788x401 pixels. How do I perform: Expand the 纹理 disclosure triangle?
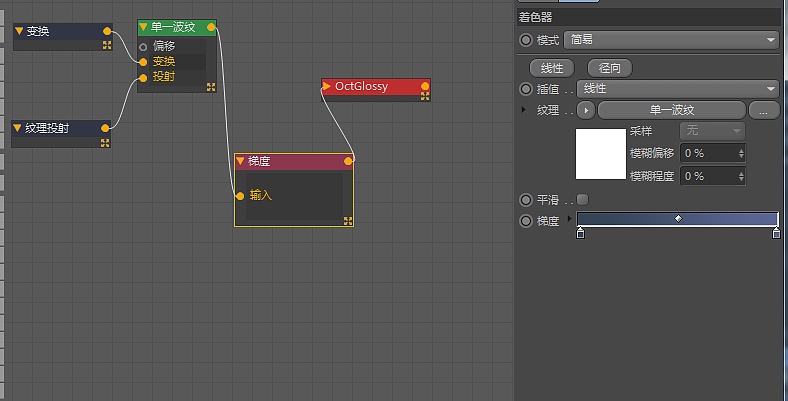524,110
